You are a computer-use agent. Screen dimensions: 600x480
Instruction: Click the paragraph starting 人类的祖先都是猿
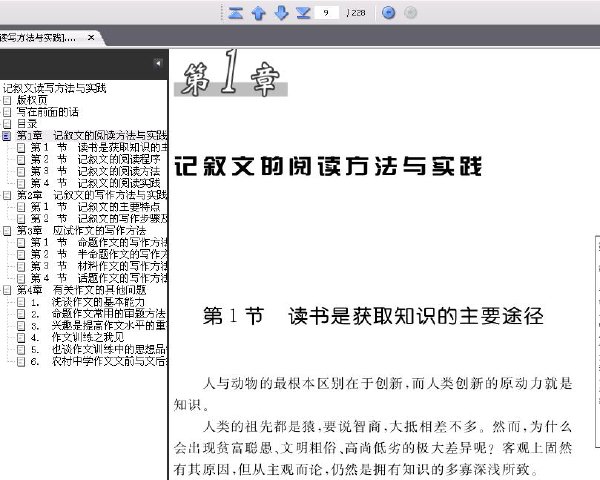click(373, 447)
